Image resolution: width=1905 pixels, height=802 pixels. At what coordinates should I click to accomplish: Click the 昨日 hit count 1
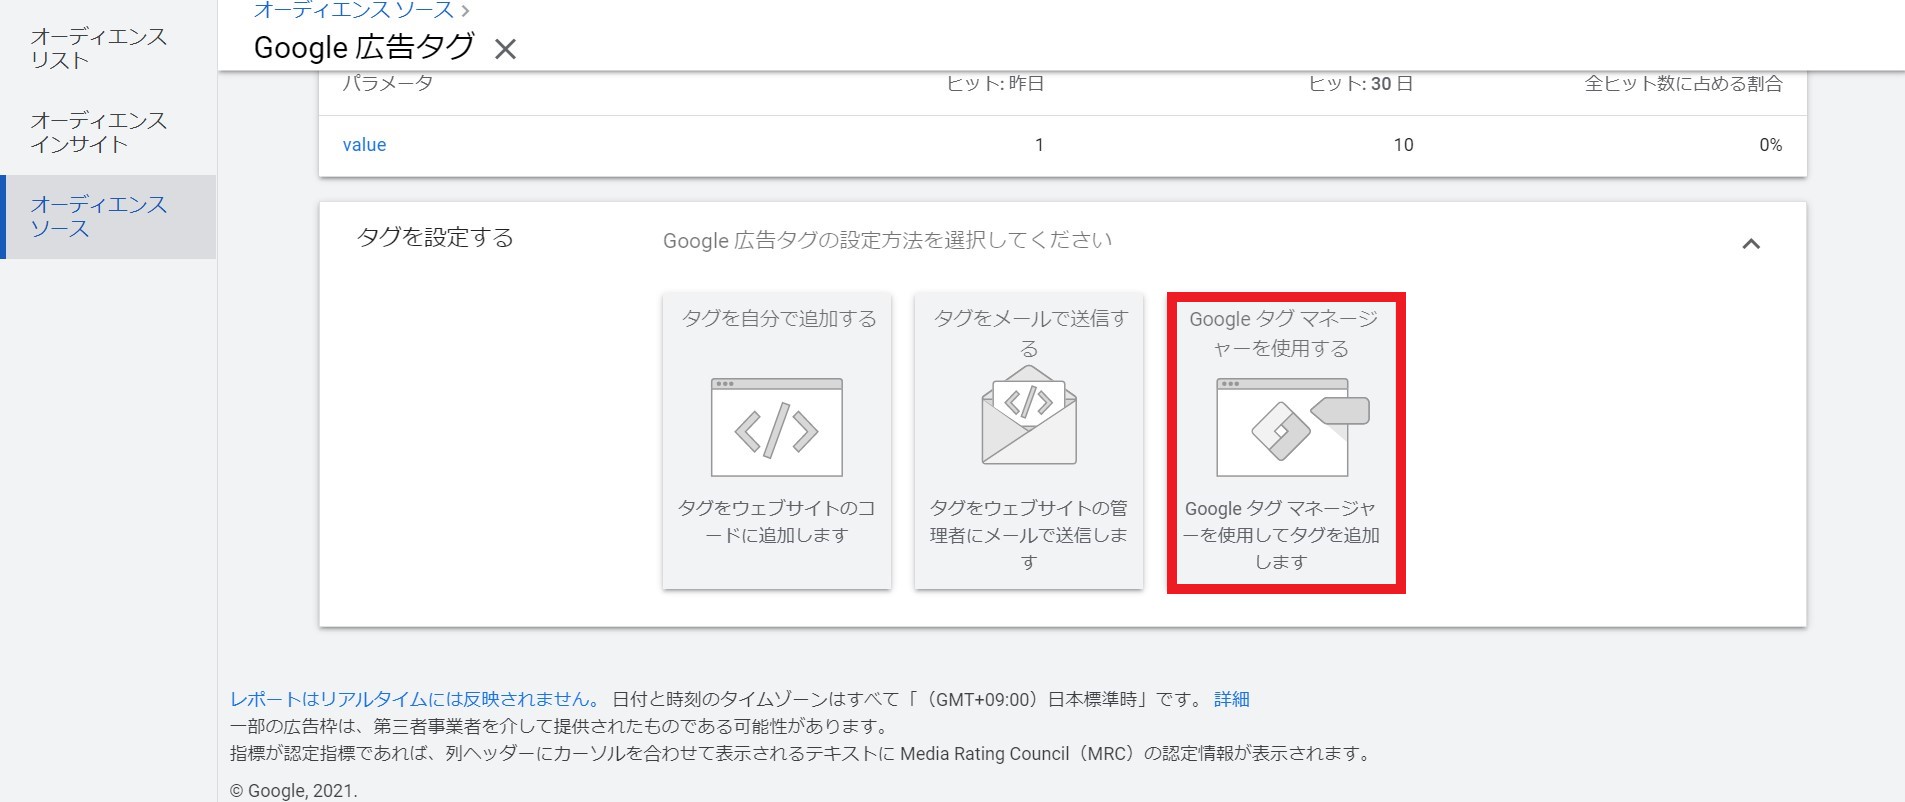[1039, 145]
